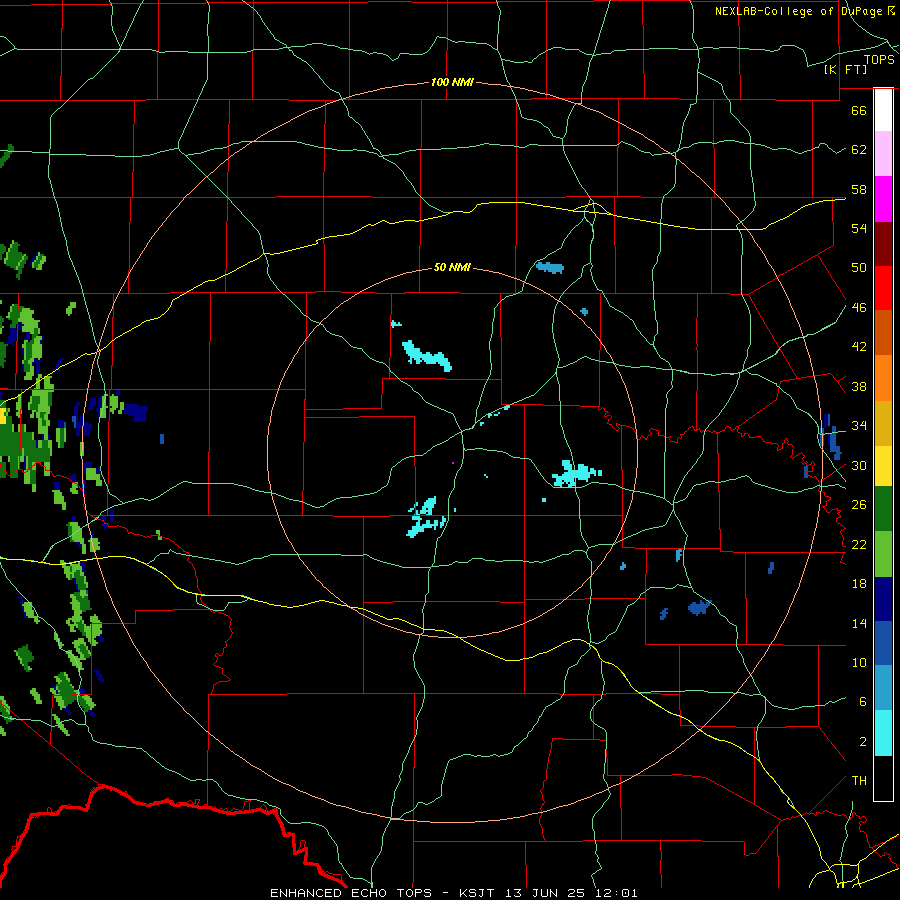Click the magenta legend swatch
This screenshot has height=900, width=900.
883,199
